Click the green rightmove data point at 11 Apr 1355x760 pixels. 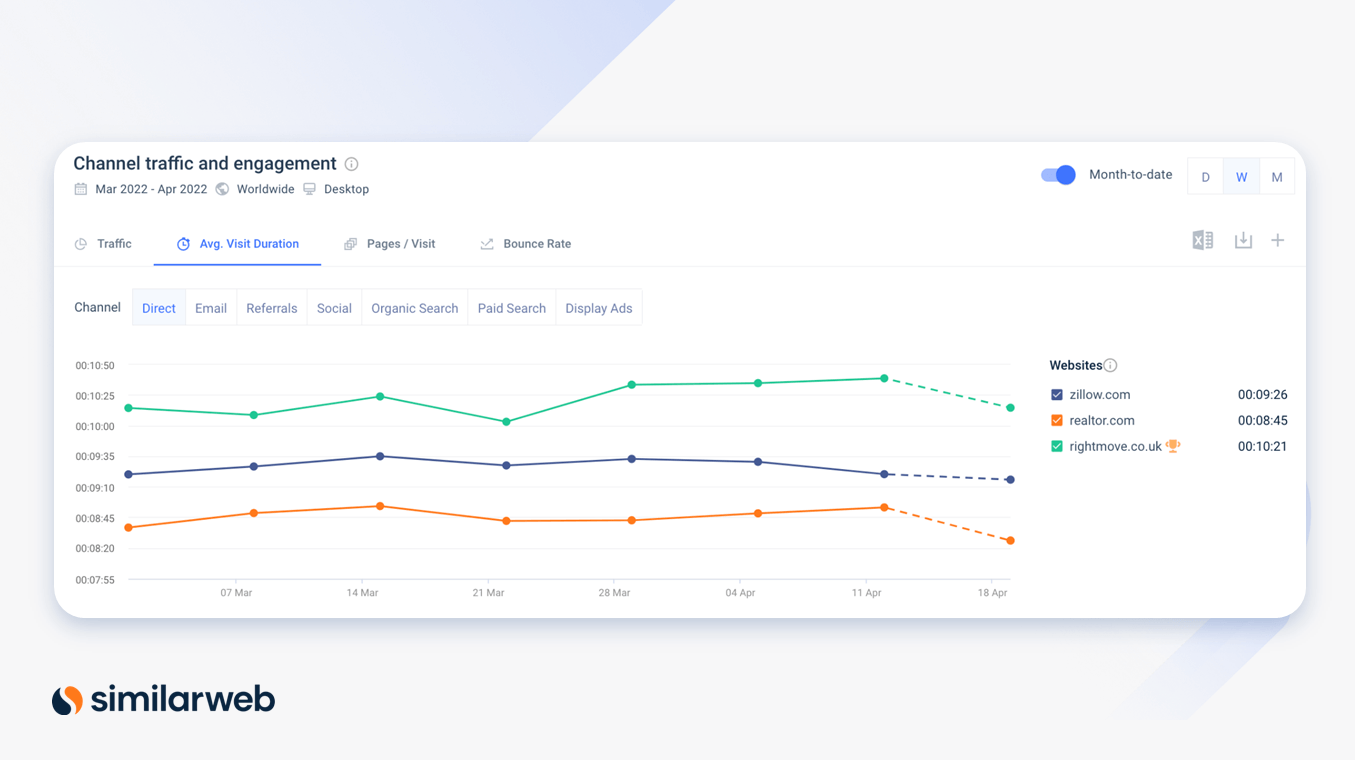pyautogui.click(x=884, y=379)
